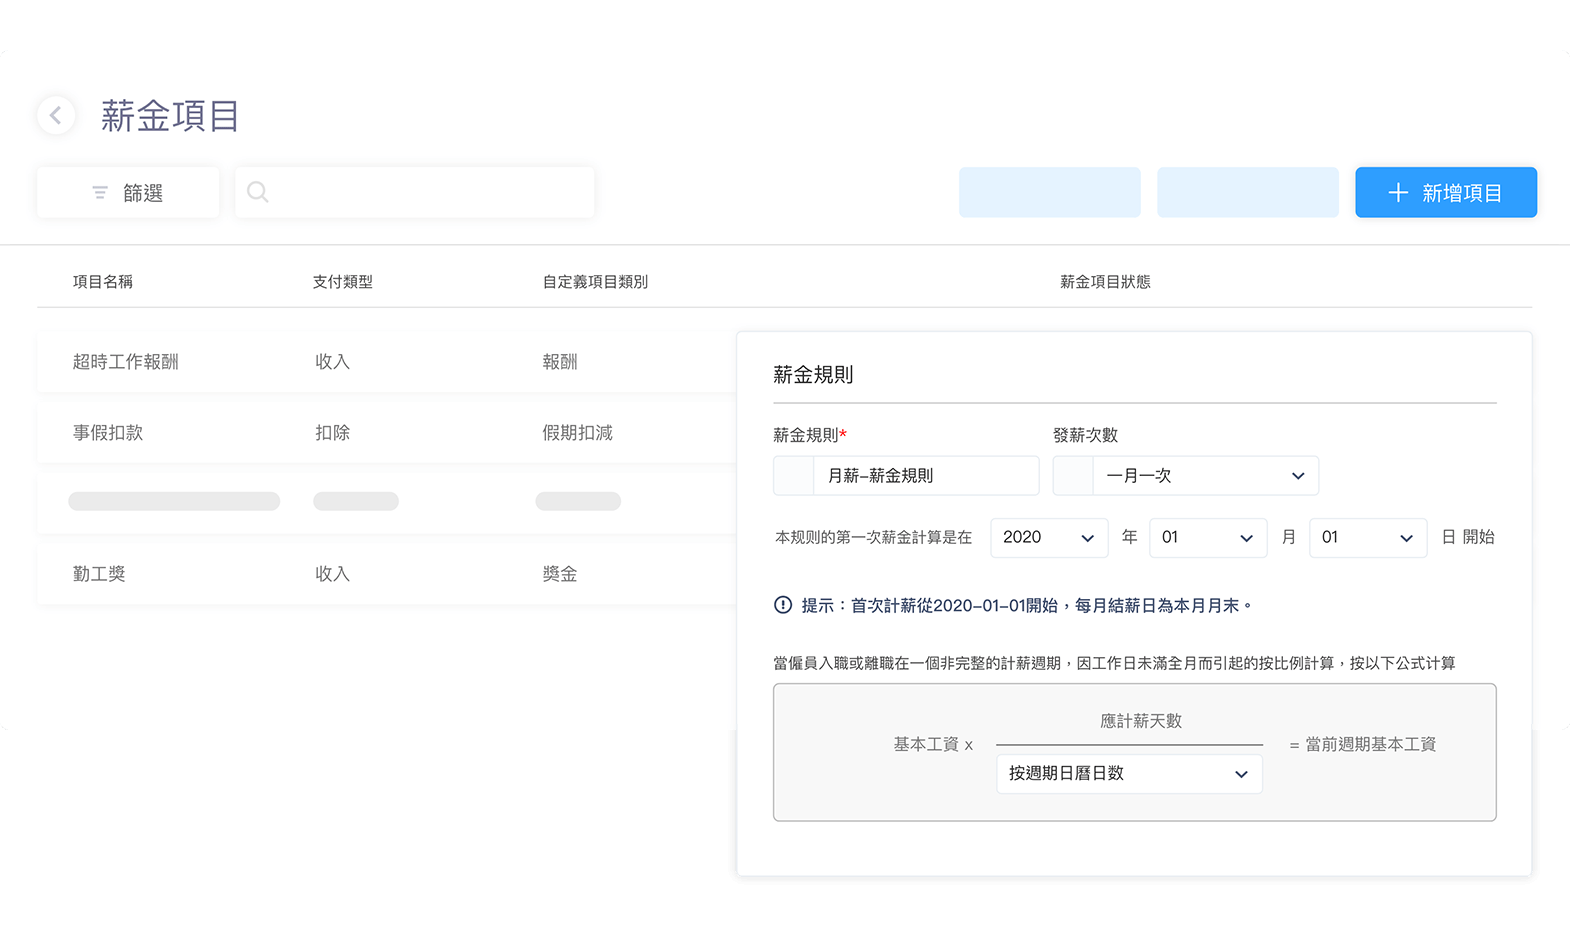
Task: Click the 薪金規則 panel heading
Action: pos(813,375)
